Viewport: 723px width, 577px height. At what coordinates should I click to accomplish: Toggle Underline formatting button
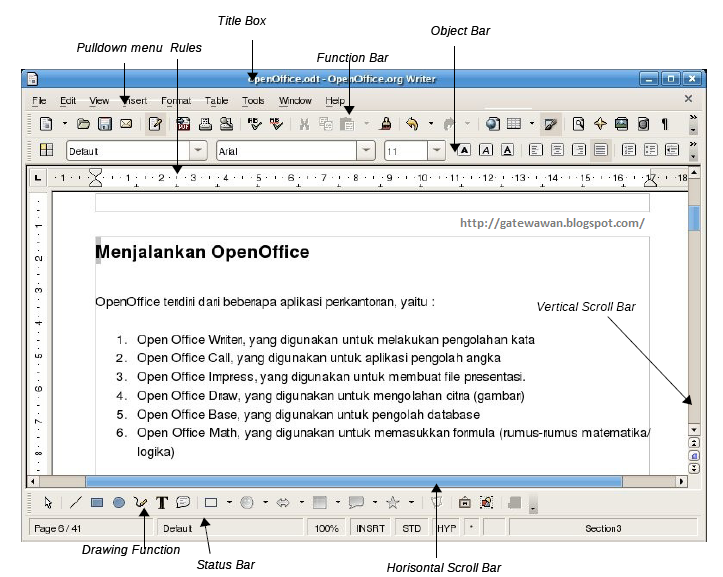click(x=507, y=150)
